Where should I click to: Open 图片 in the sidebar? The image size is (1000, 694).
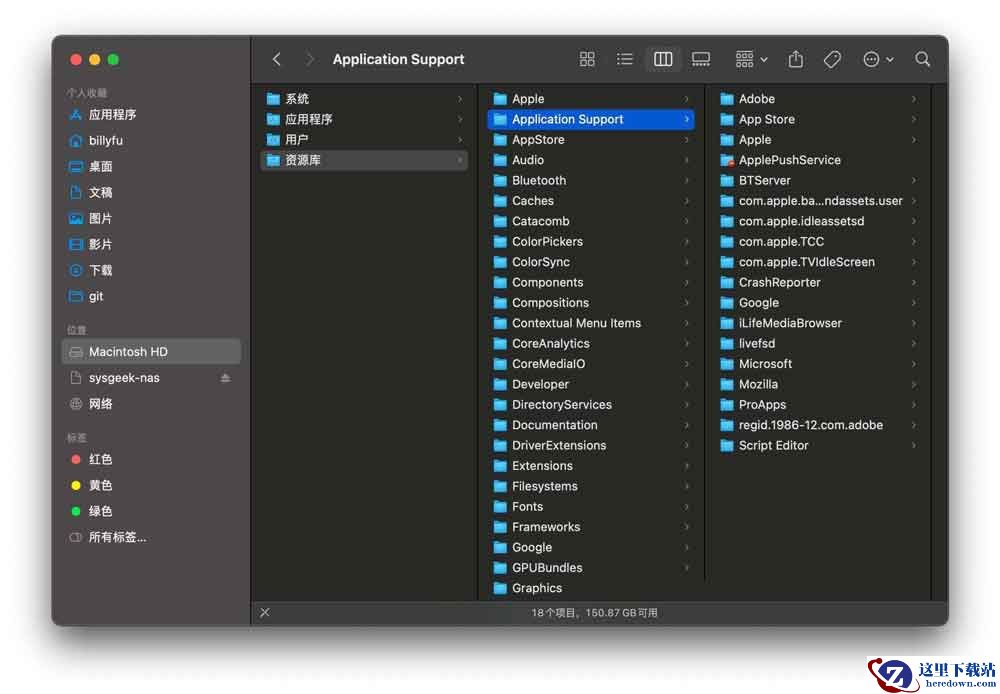[x=151, y=219]
